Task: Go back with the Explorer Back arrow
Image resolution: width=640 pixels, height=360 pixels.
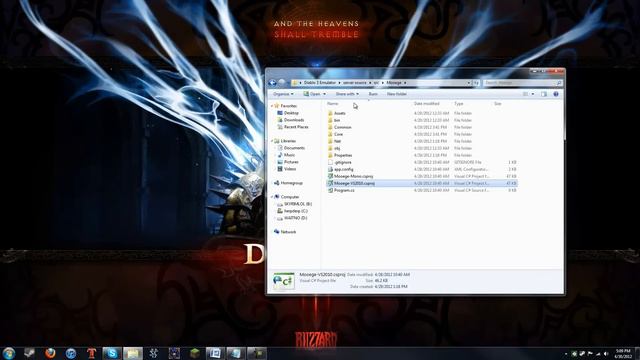Action: point(273,82)
